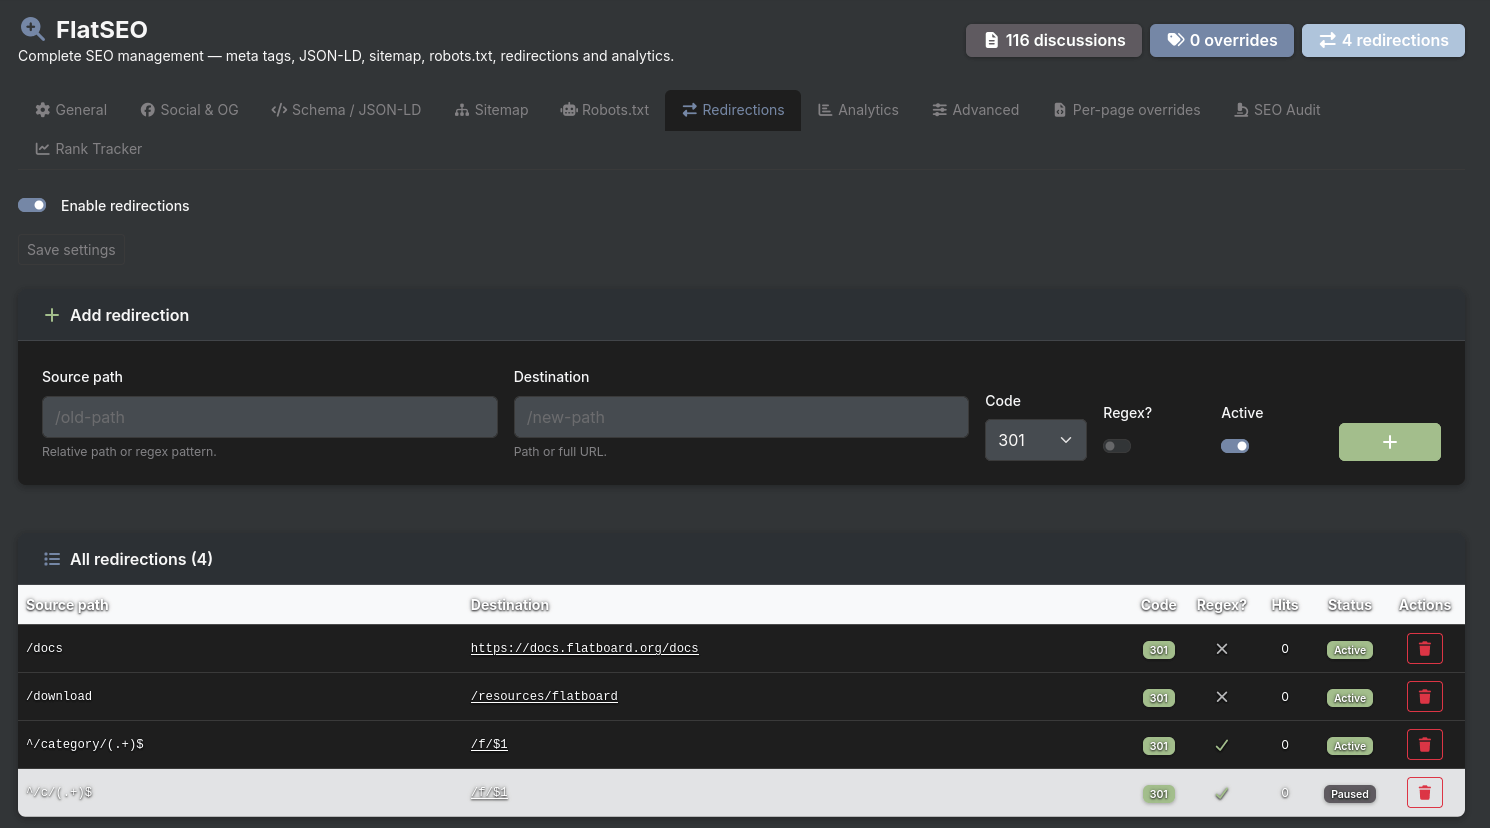Click the FlatSEO magnifier logo icon

tap(33, 29)
